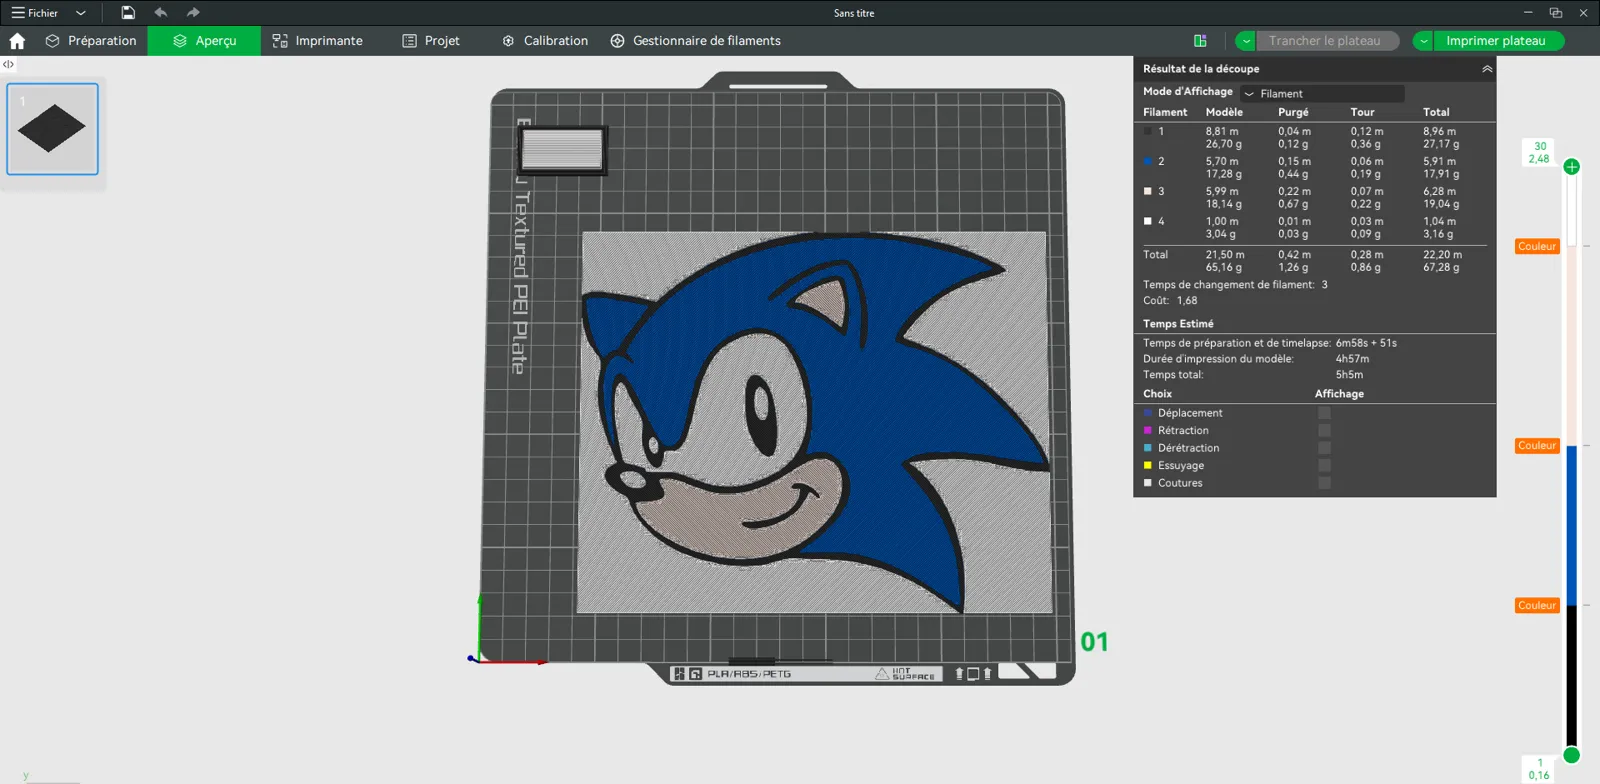Click the bottom green handle of layer slider
This screenshot has height=784, width=1600.
tap(1572, 755)
